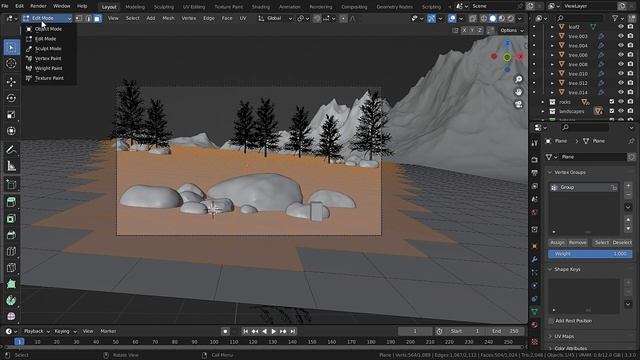Enable face select mode

97,18
